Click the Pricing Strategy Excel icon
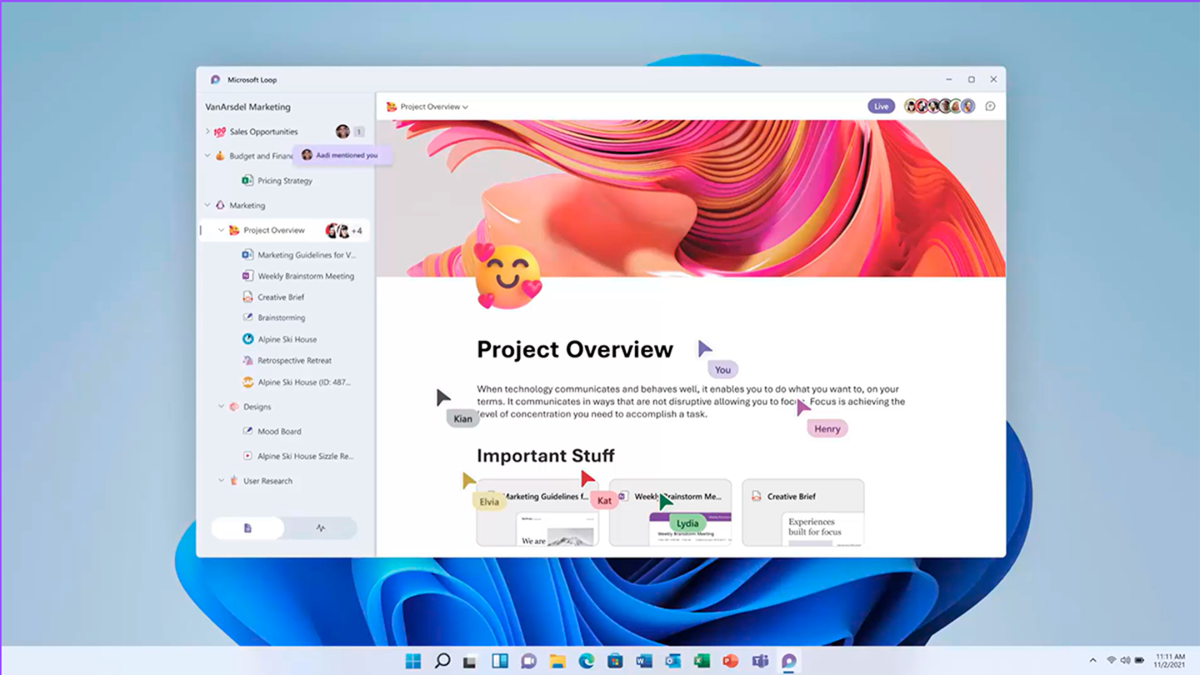The image size is (1200, 675). [247, 181]
